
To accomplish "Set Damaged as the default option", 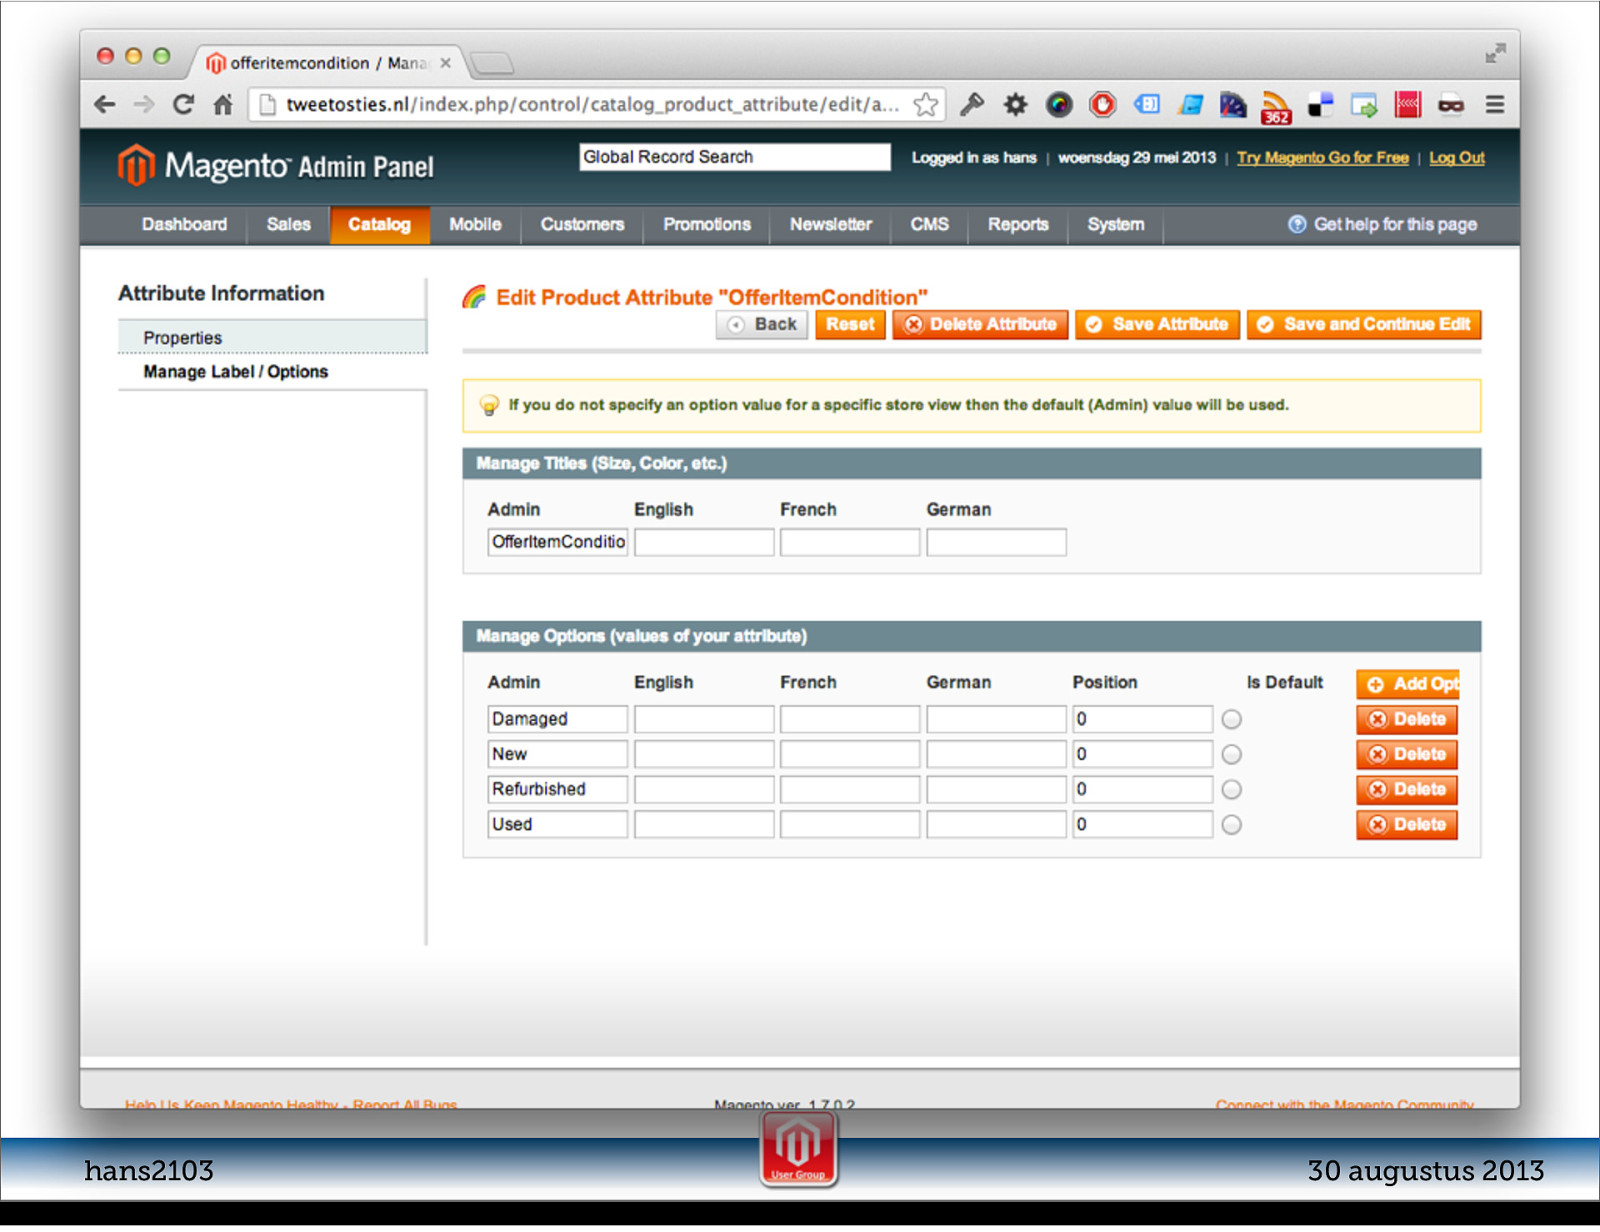I will pos(1232,720).
